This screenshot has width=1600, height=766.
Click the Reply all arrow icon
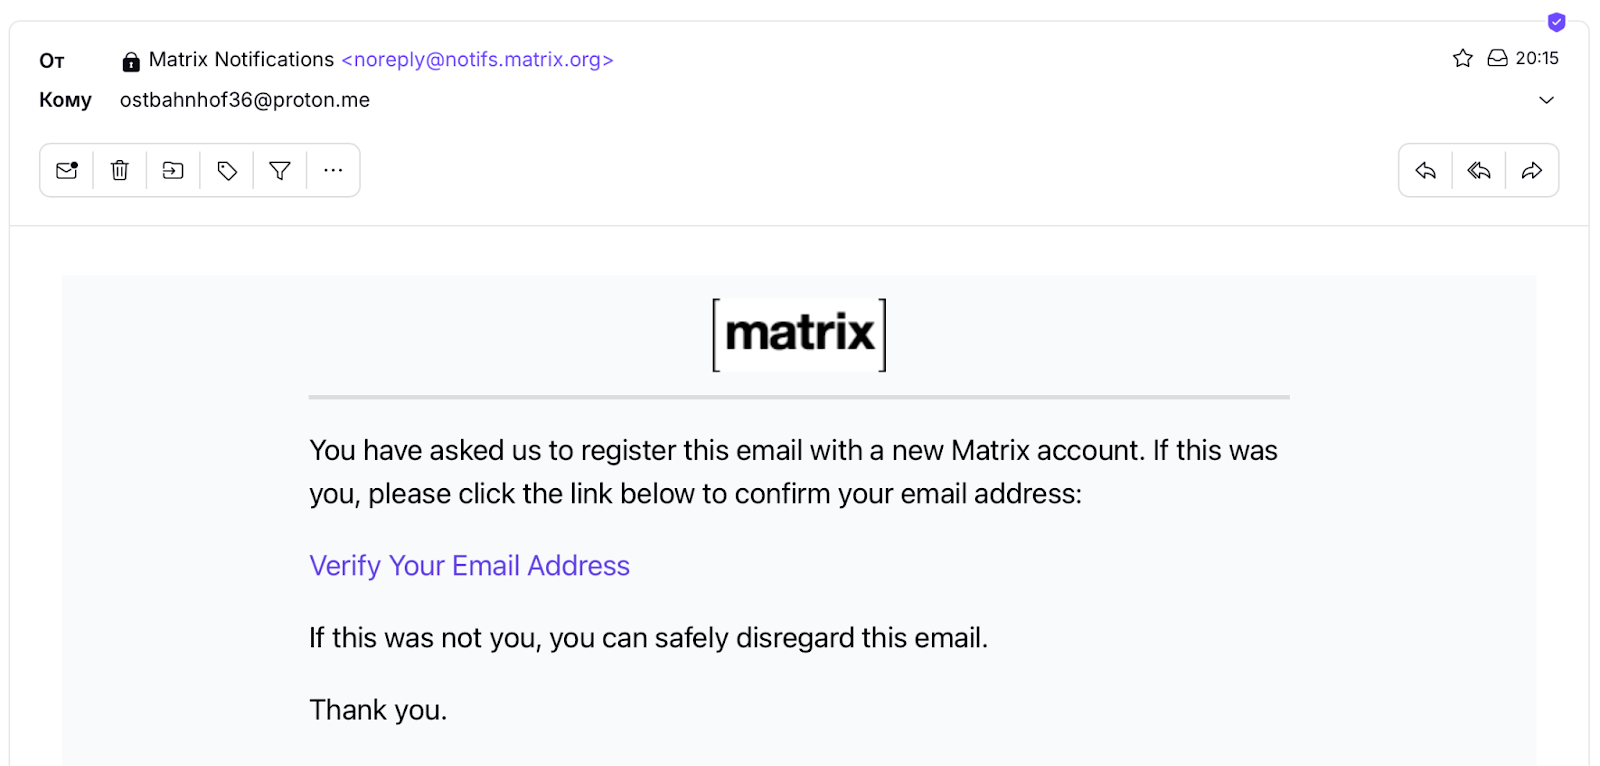(x=1479, y=171)
